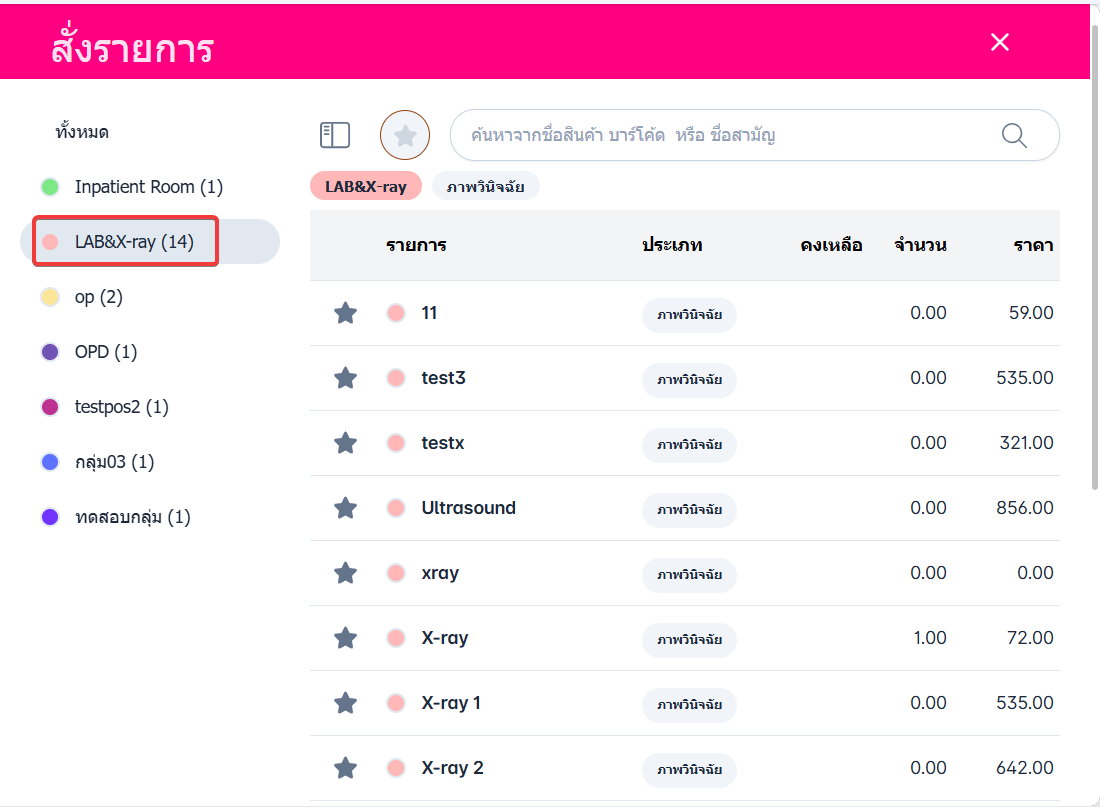Click the search magnifier icon
The height and width of the screenshot is (809, 1100).
pyautogui.click(x=1014, y=135)
